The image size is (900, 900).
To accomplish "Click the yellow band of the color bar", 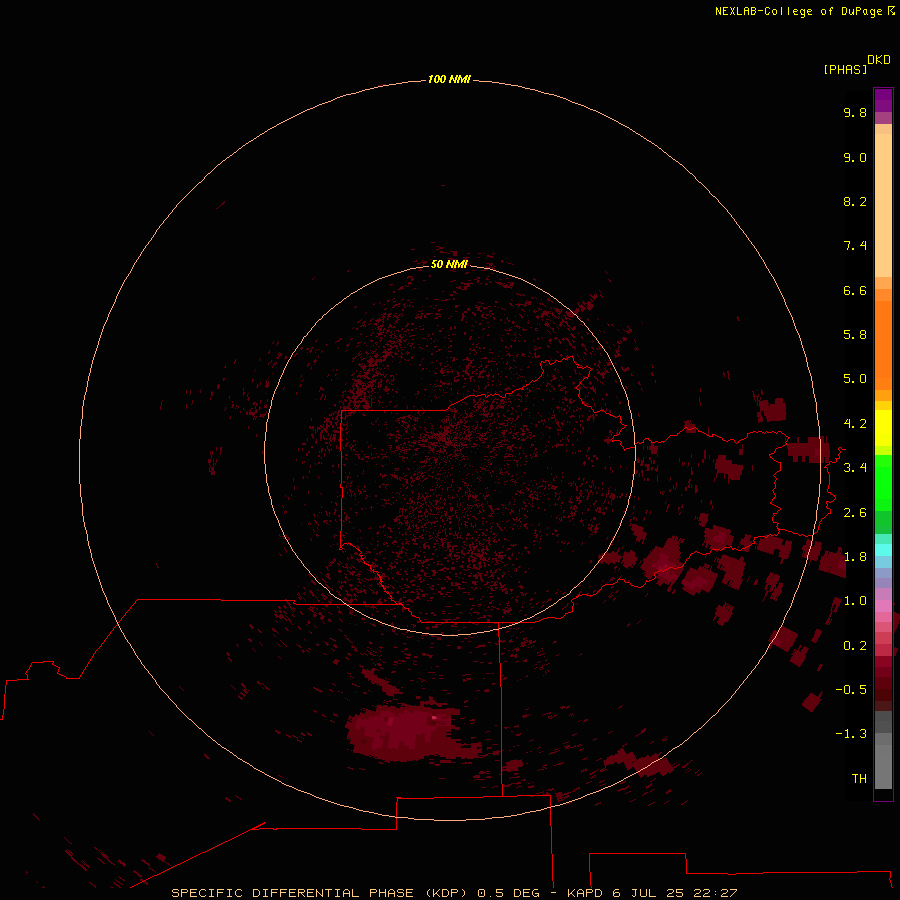I will (x=883, y=428).
